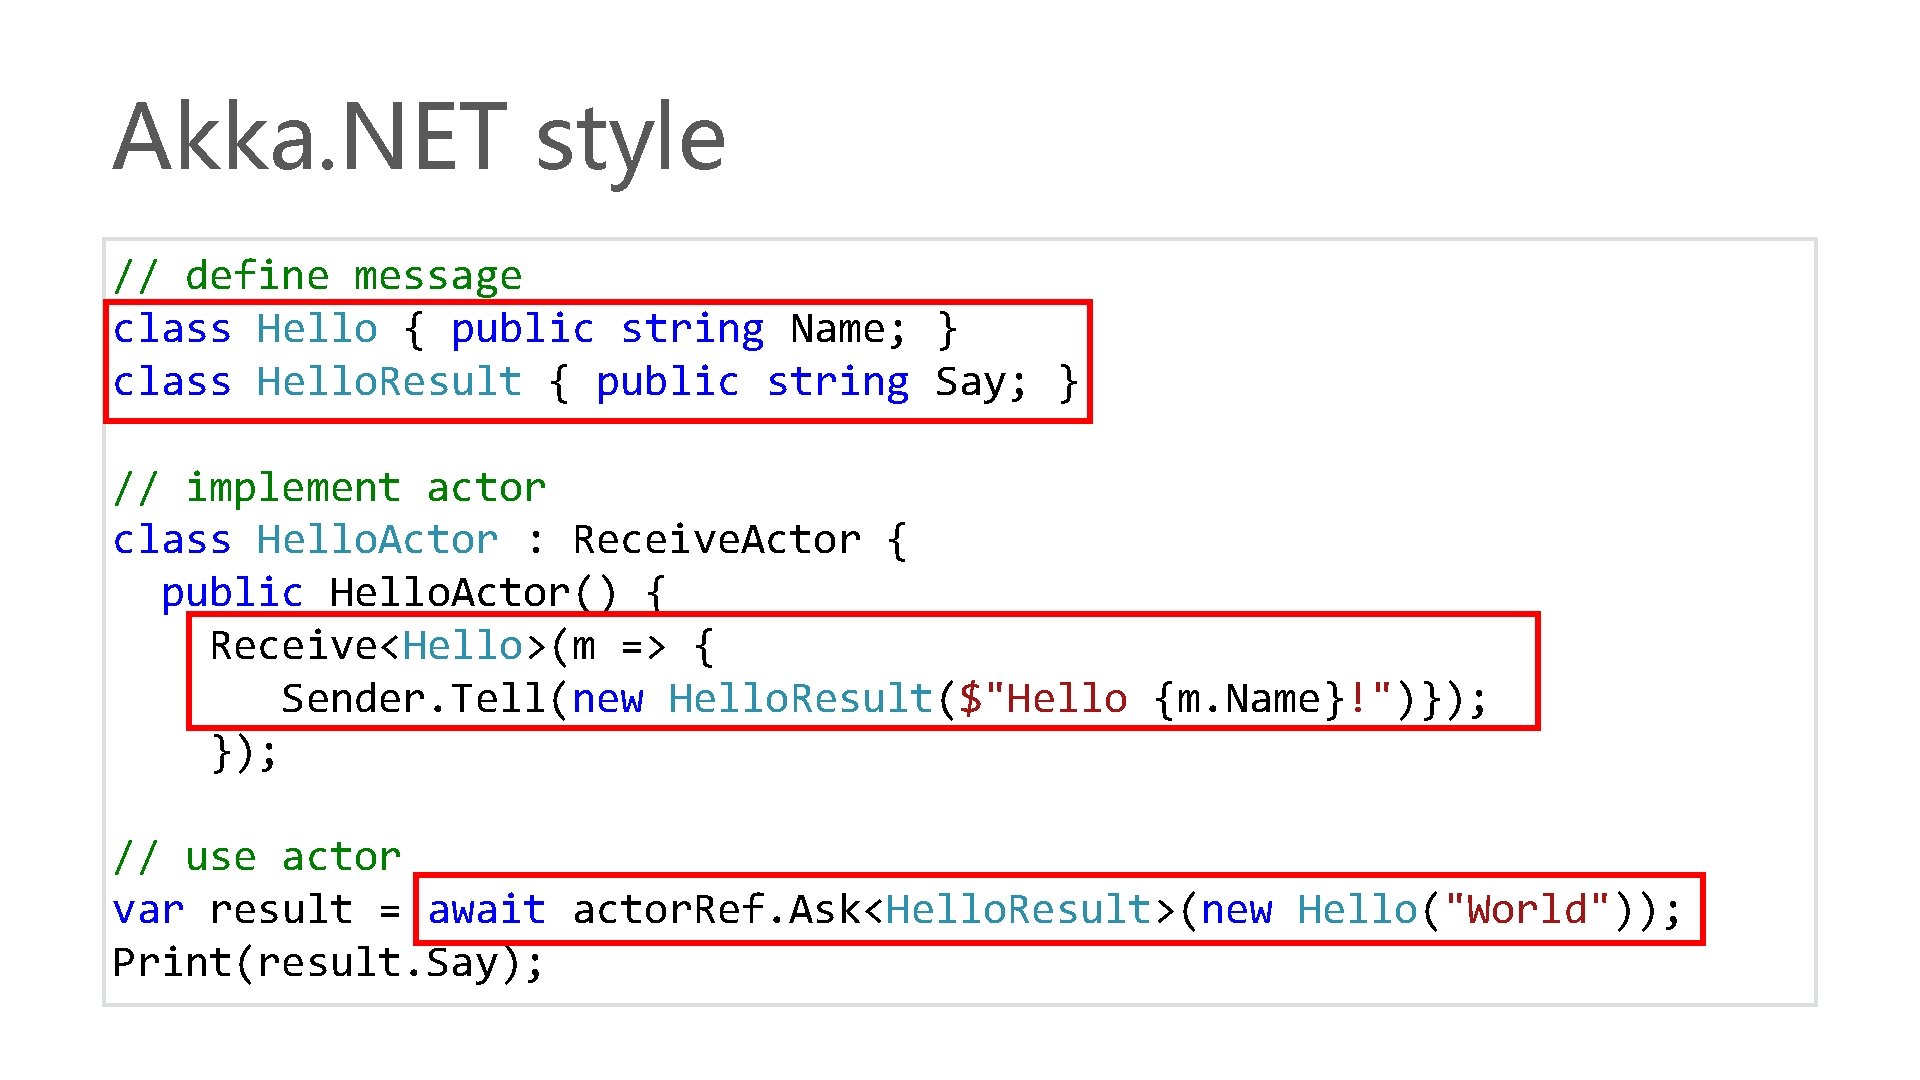
Task: Click the 'HelloResult' class name in its definition
Action: tap(389, 382)
